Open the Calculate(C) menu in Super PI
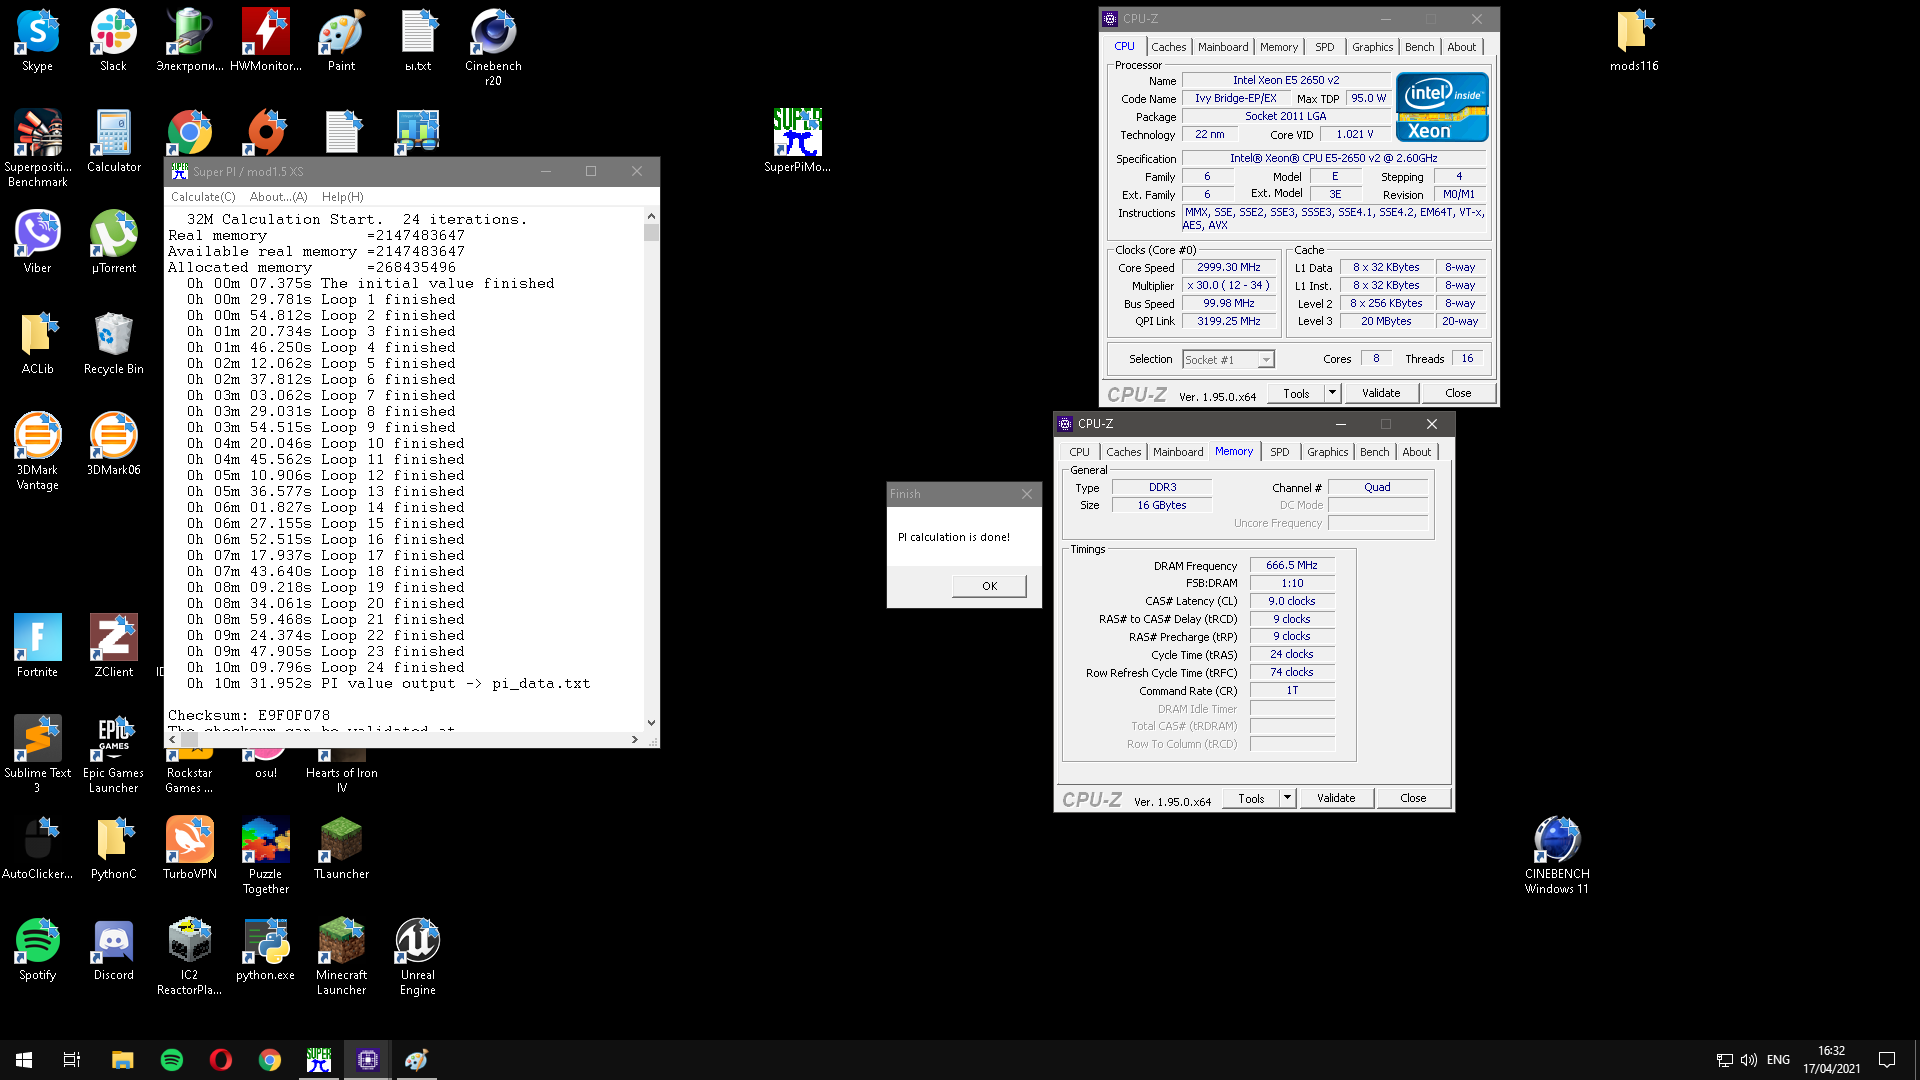The height and width of the screenshot is (1080, 1920). 203,197
